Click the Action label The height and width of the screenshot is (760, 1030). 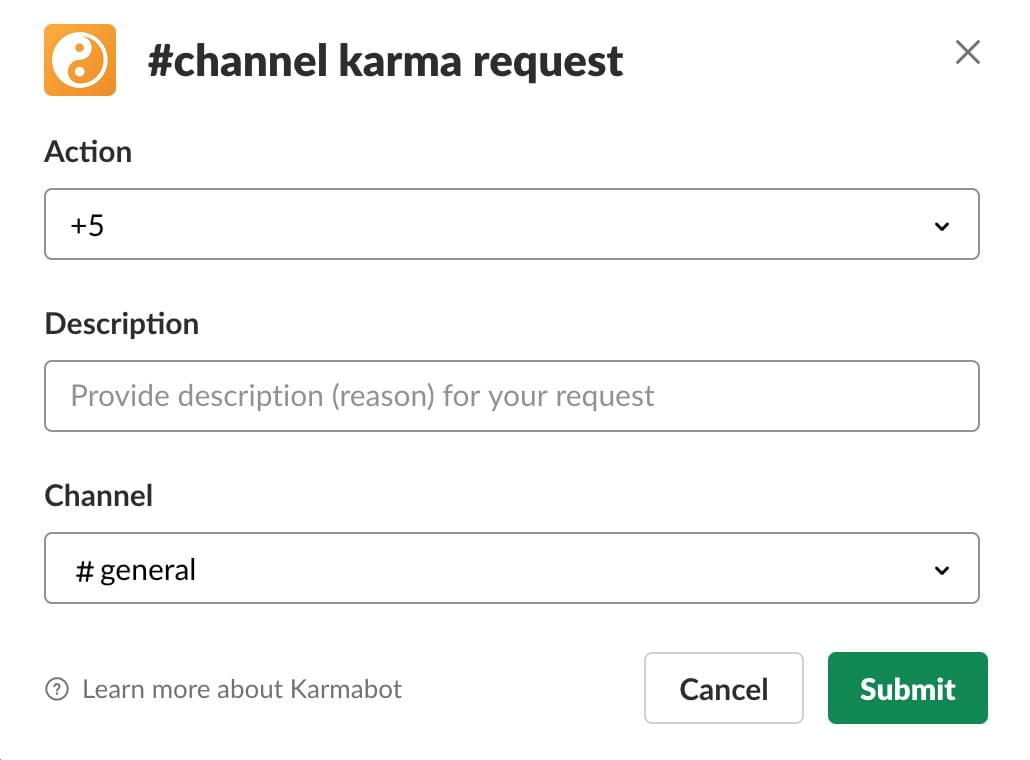pos(88,152)
